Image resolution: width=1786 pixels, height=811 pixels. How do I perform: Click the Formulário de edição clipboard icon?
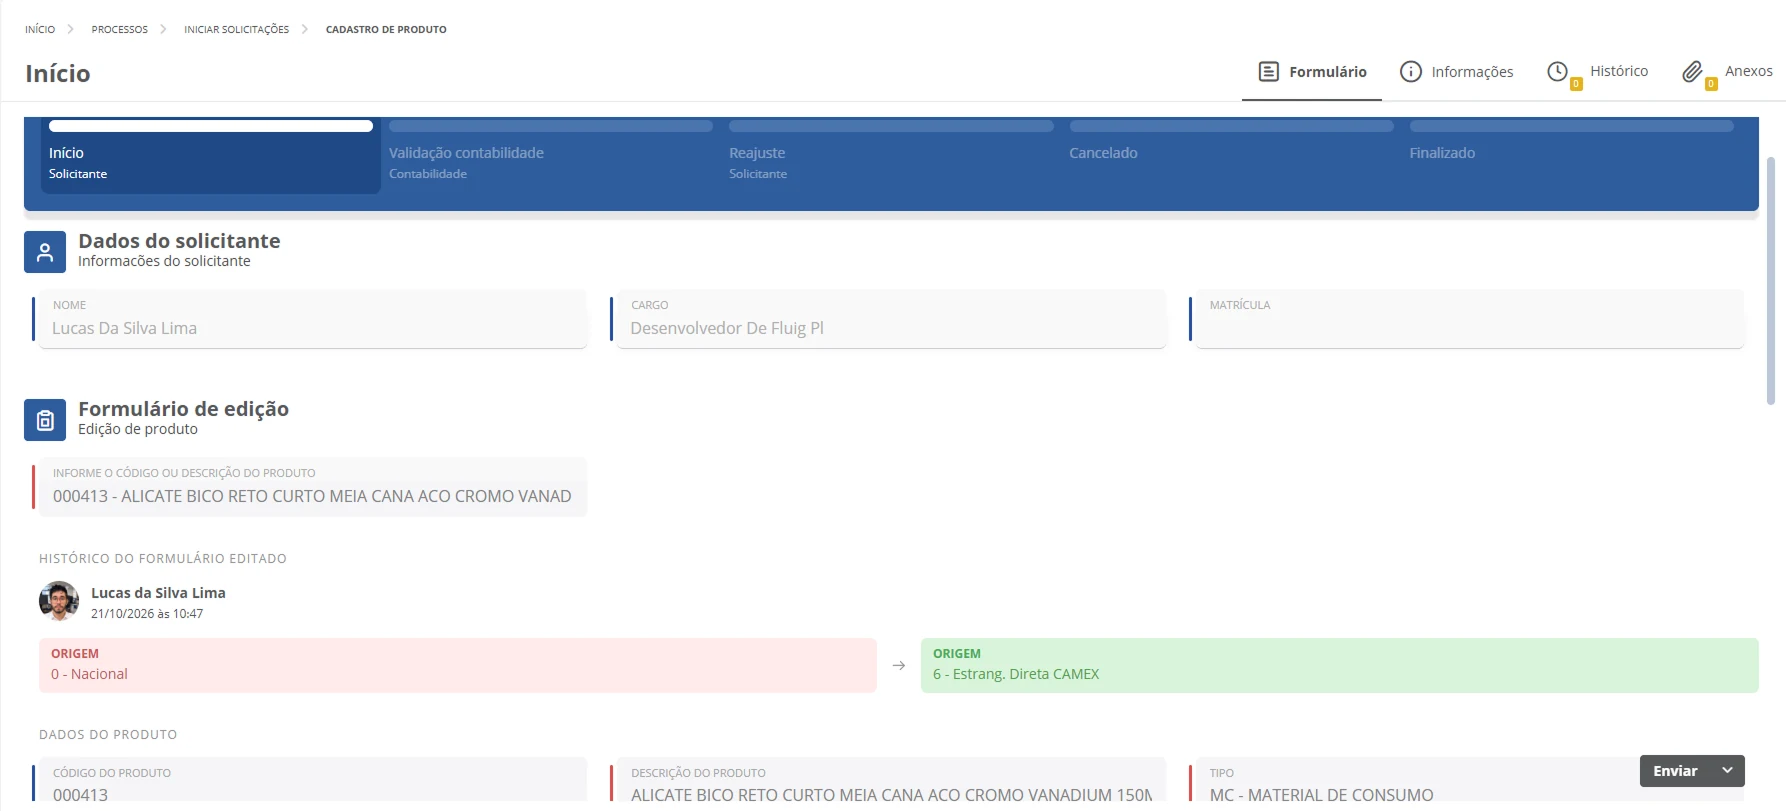[x=45, y=420]
